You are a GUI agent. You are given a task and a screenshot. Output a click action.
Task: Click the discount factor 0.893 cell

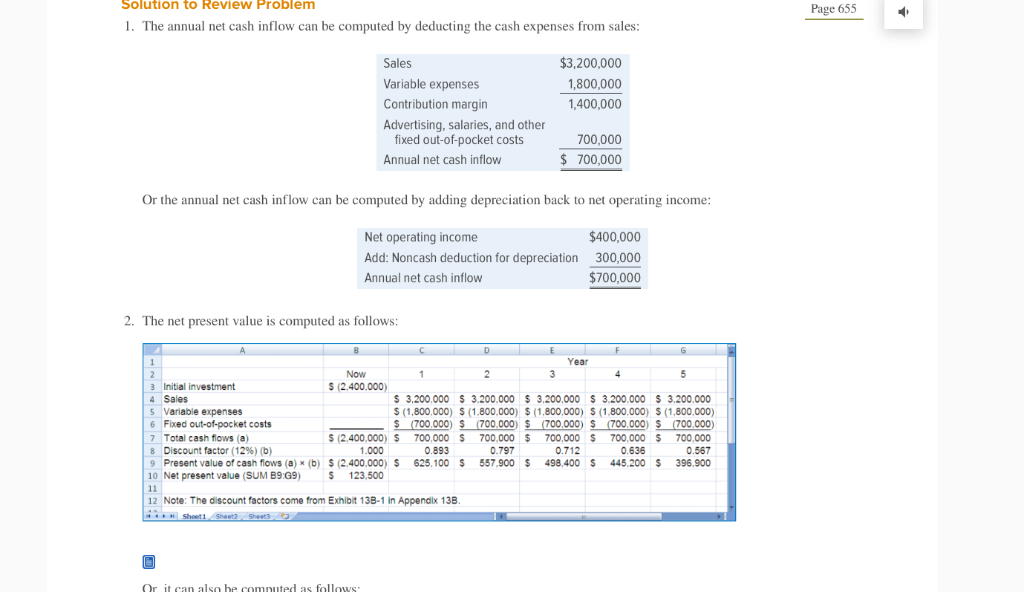pos(436,451)
